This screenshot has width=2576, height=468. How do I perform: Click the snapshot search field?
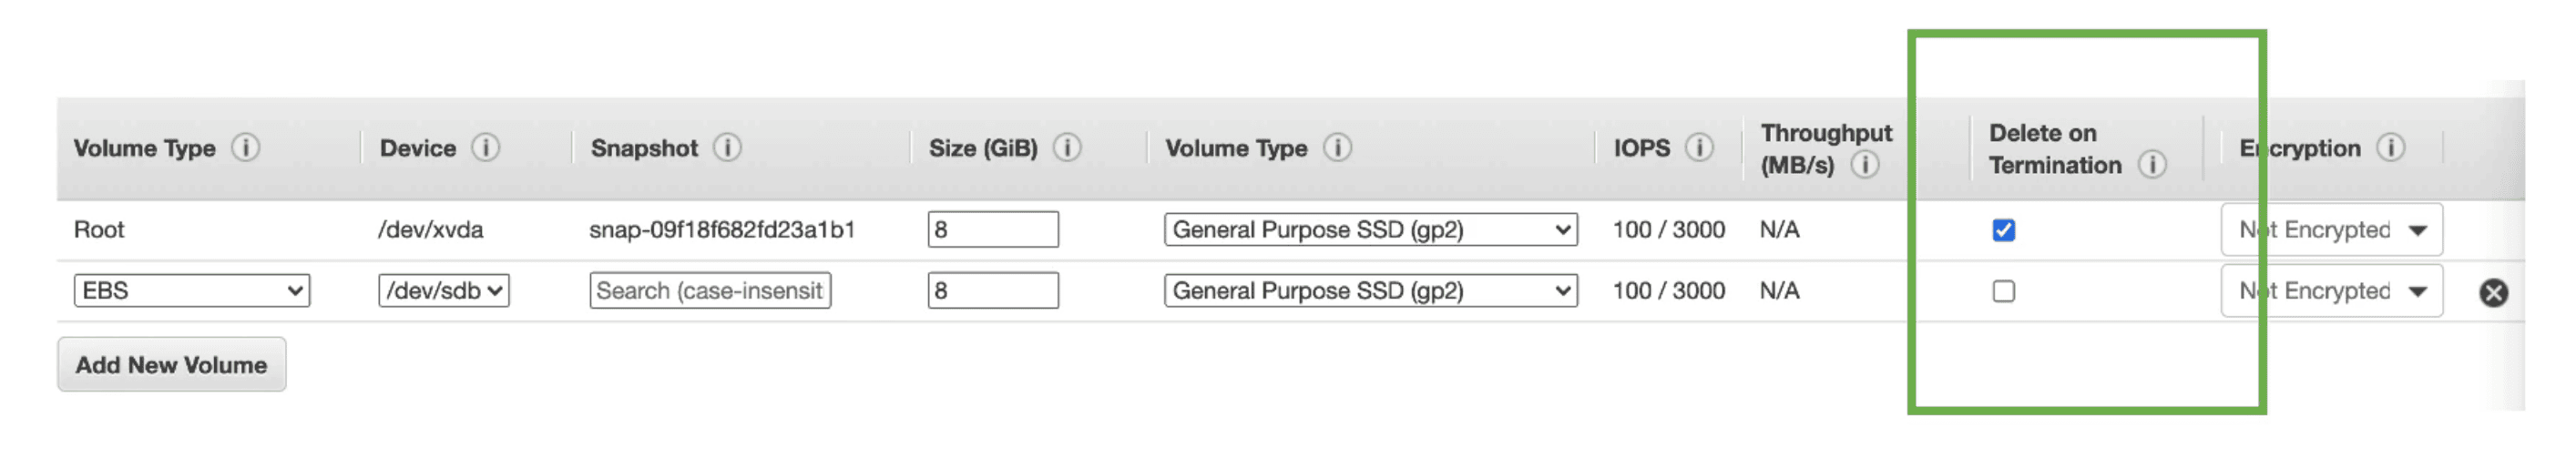(x=709, y=291)
